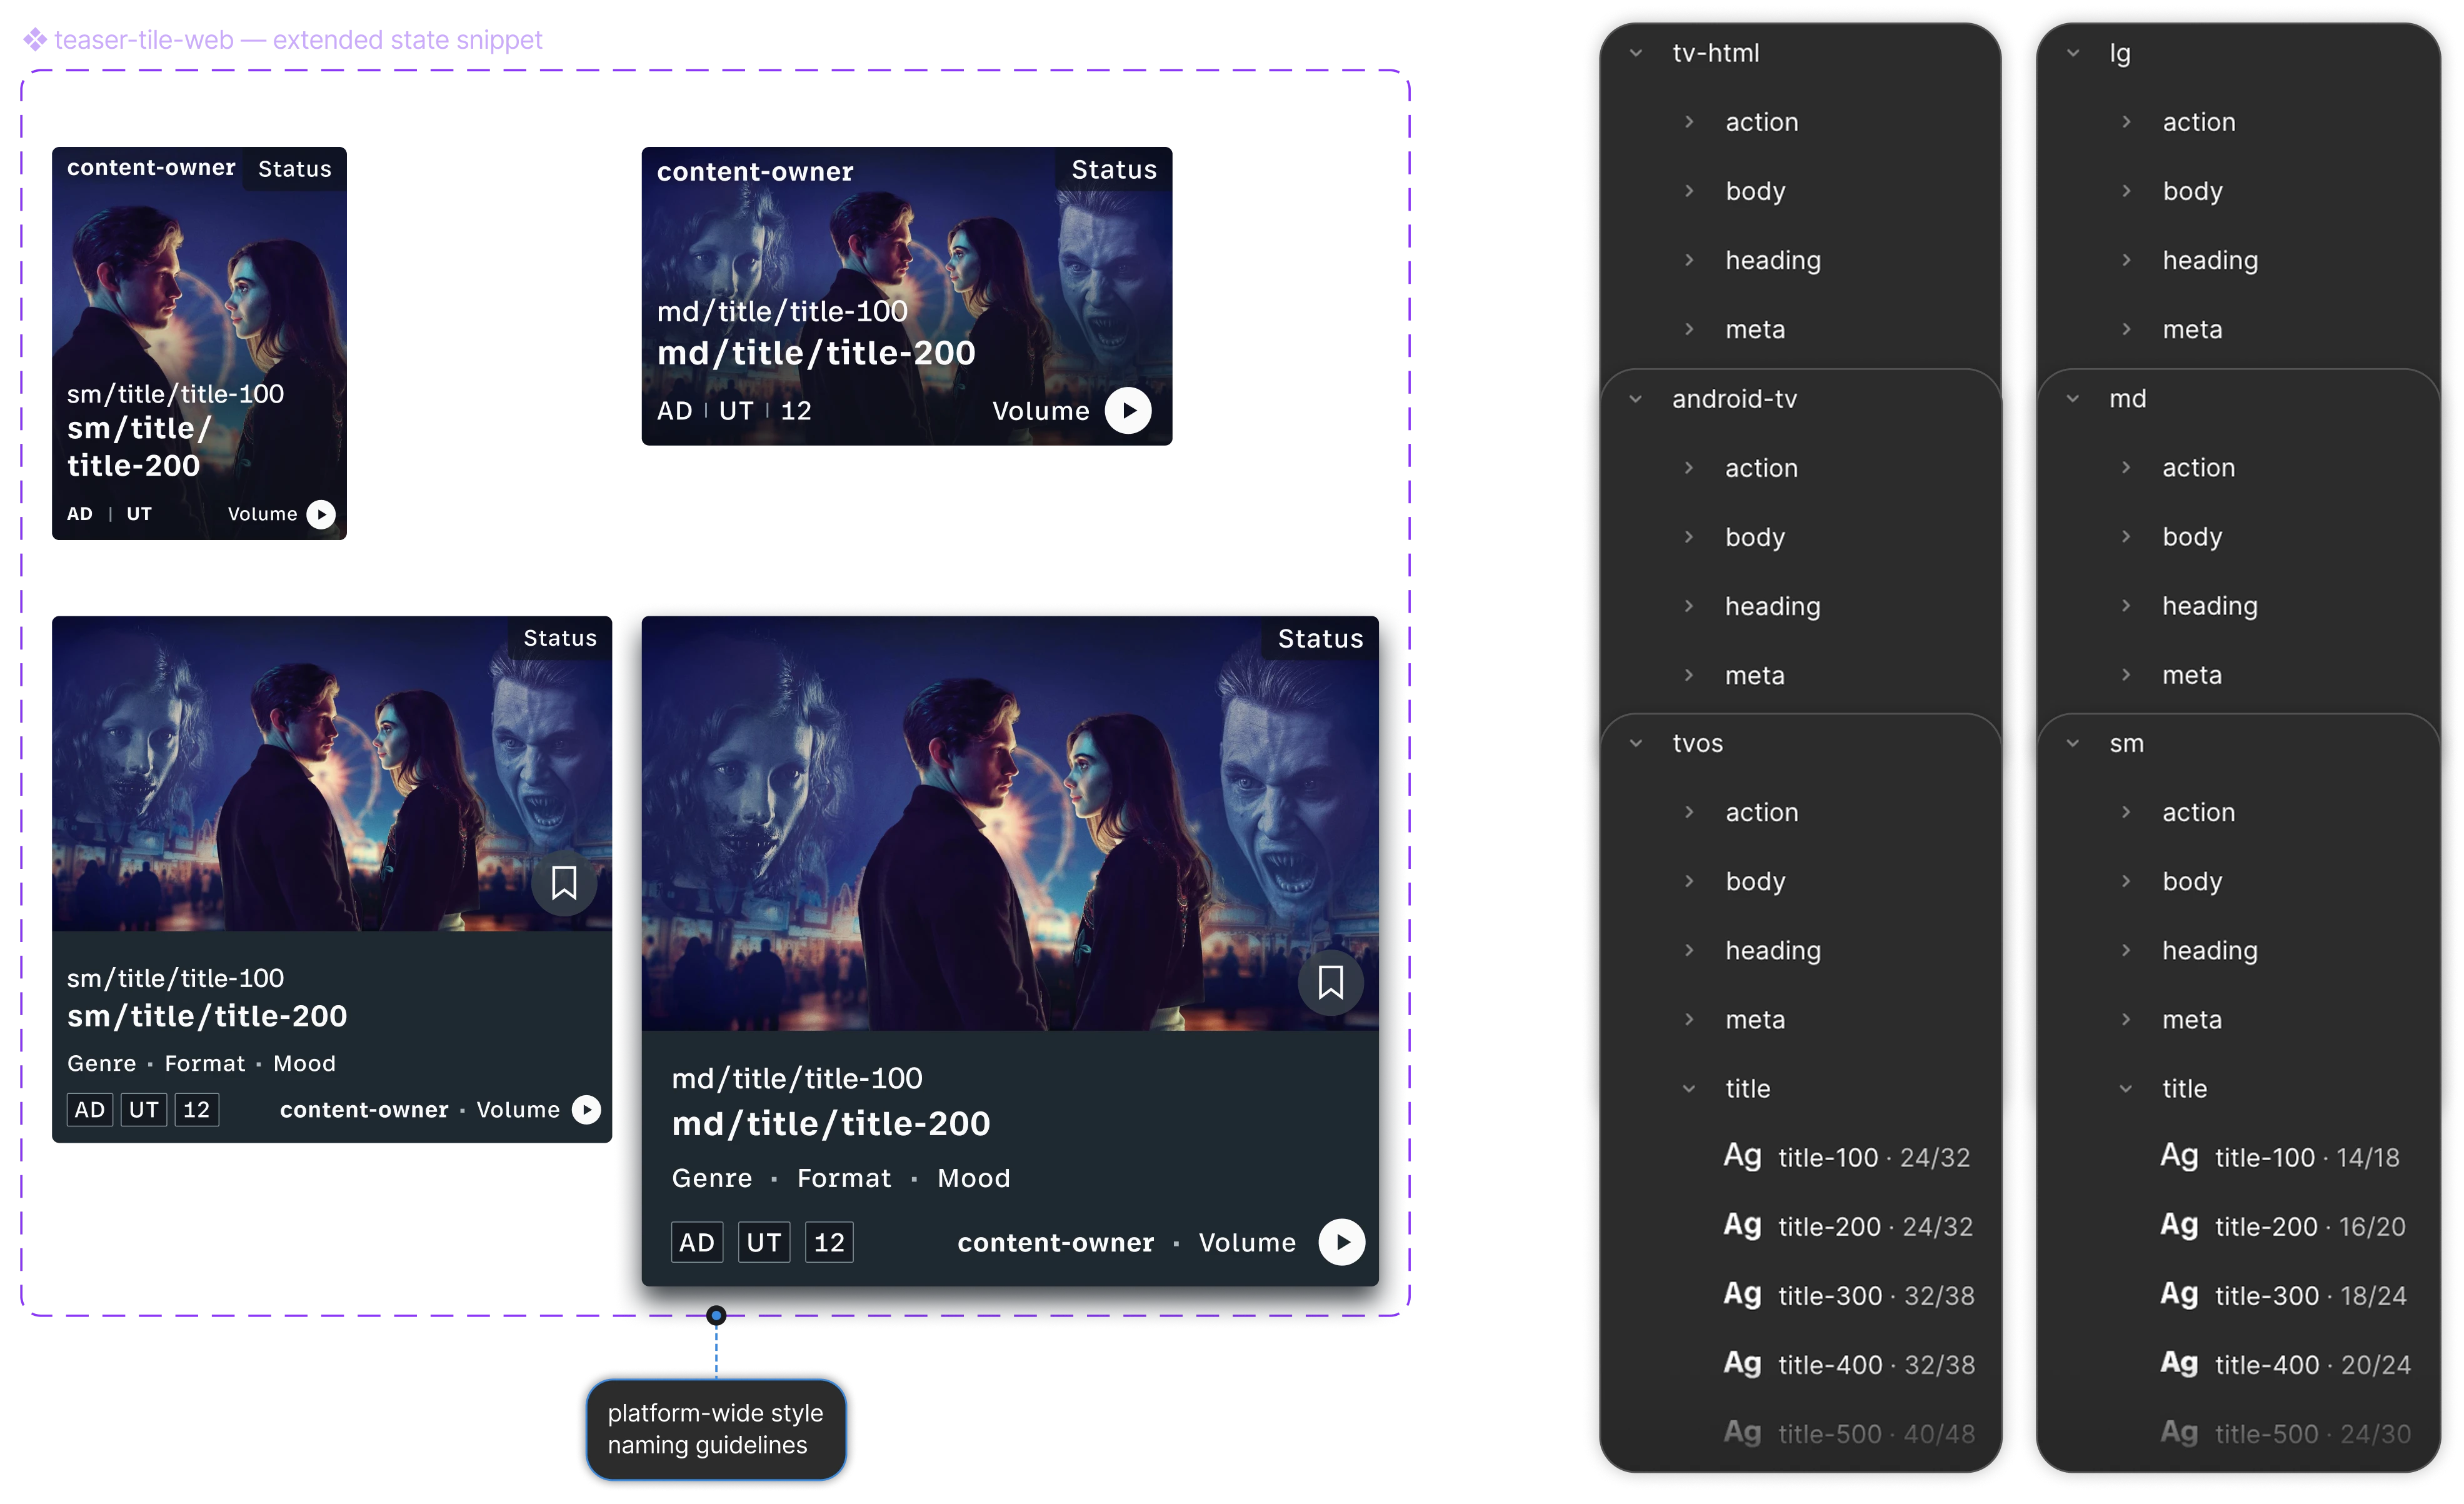
Task: Click 12 rating badge on sm card
Action: pos(196,1110)
